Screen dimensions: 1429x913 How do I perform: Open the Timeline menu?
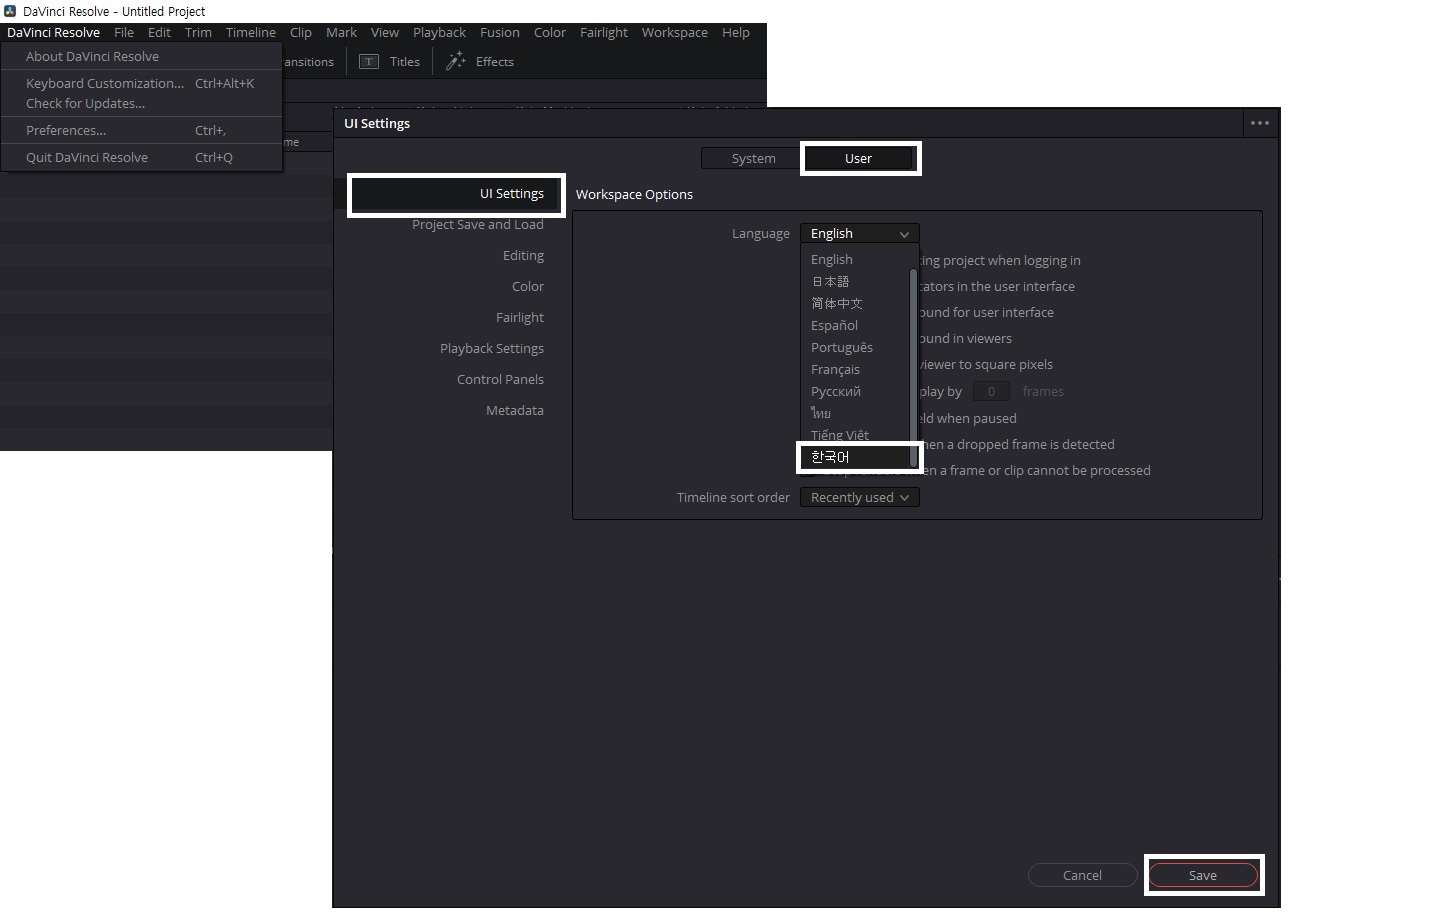pos(250,32)
